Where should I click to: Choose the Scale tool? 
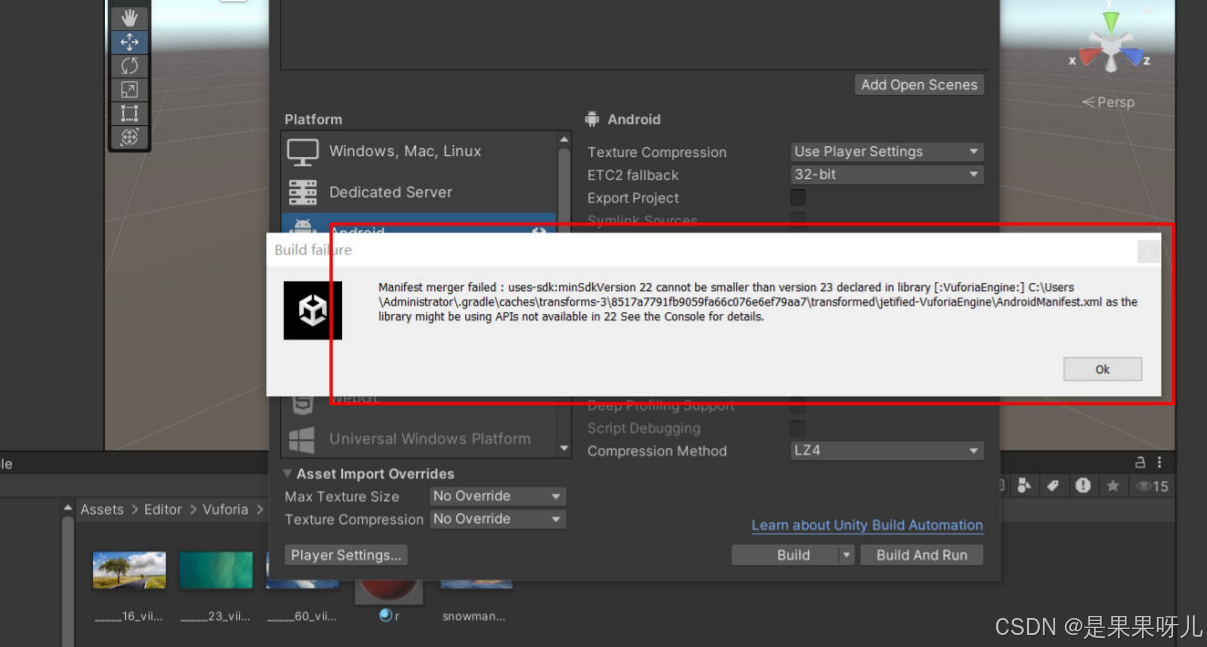click(129, 90)
